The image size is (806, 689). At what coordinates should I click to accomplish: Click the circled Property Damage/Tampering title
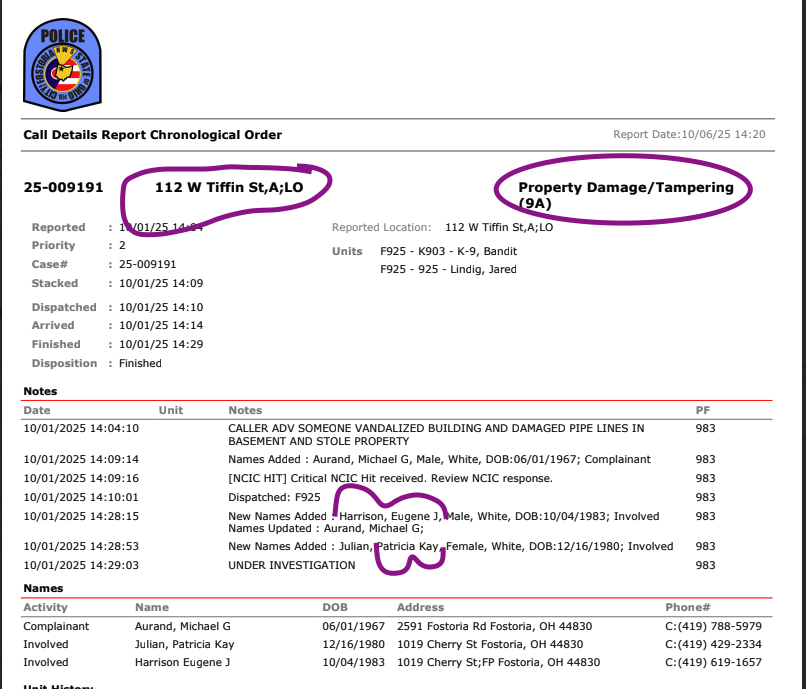[x=625, y=194]
